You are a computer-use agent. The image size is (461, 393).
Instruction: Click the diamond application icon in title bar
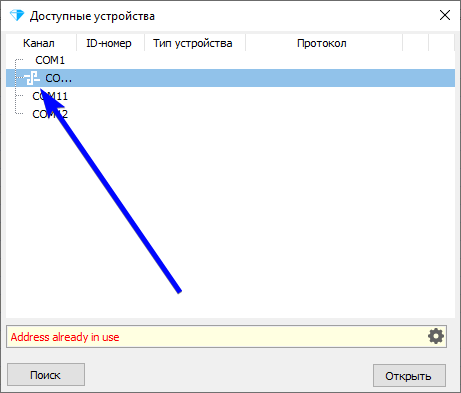point(17,15)
